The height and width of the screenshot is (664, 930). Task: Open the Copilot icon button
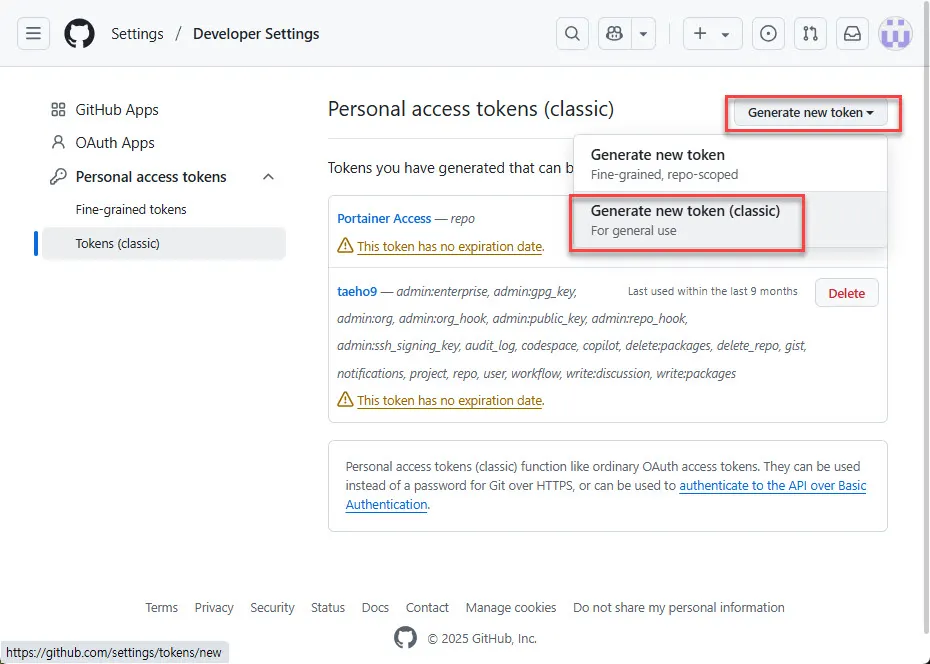[614, 34]
